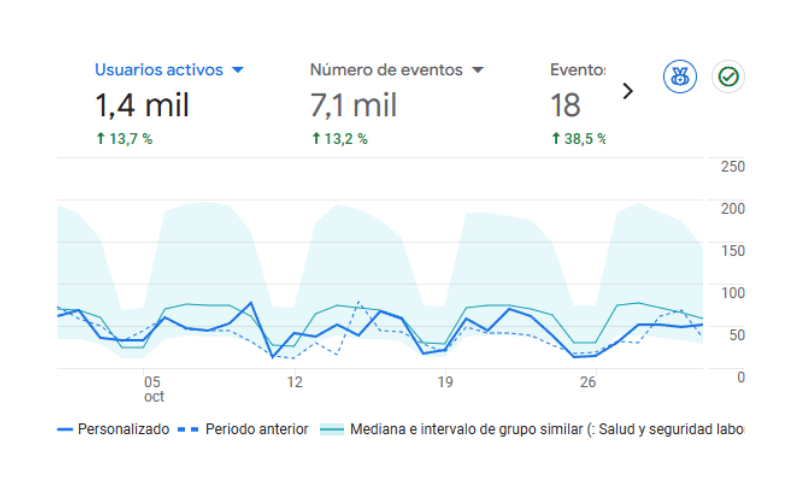The image size is (800, 500).
Task: Expand the Número de eventos dropdown arrow
Action: (477, 71)
